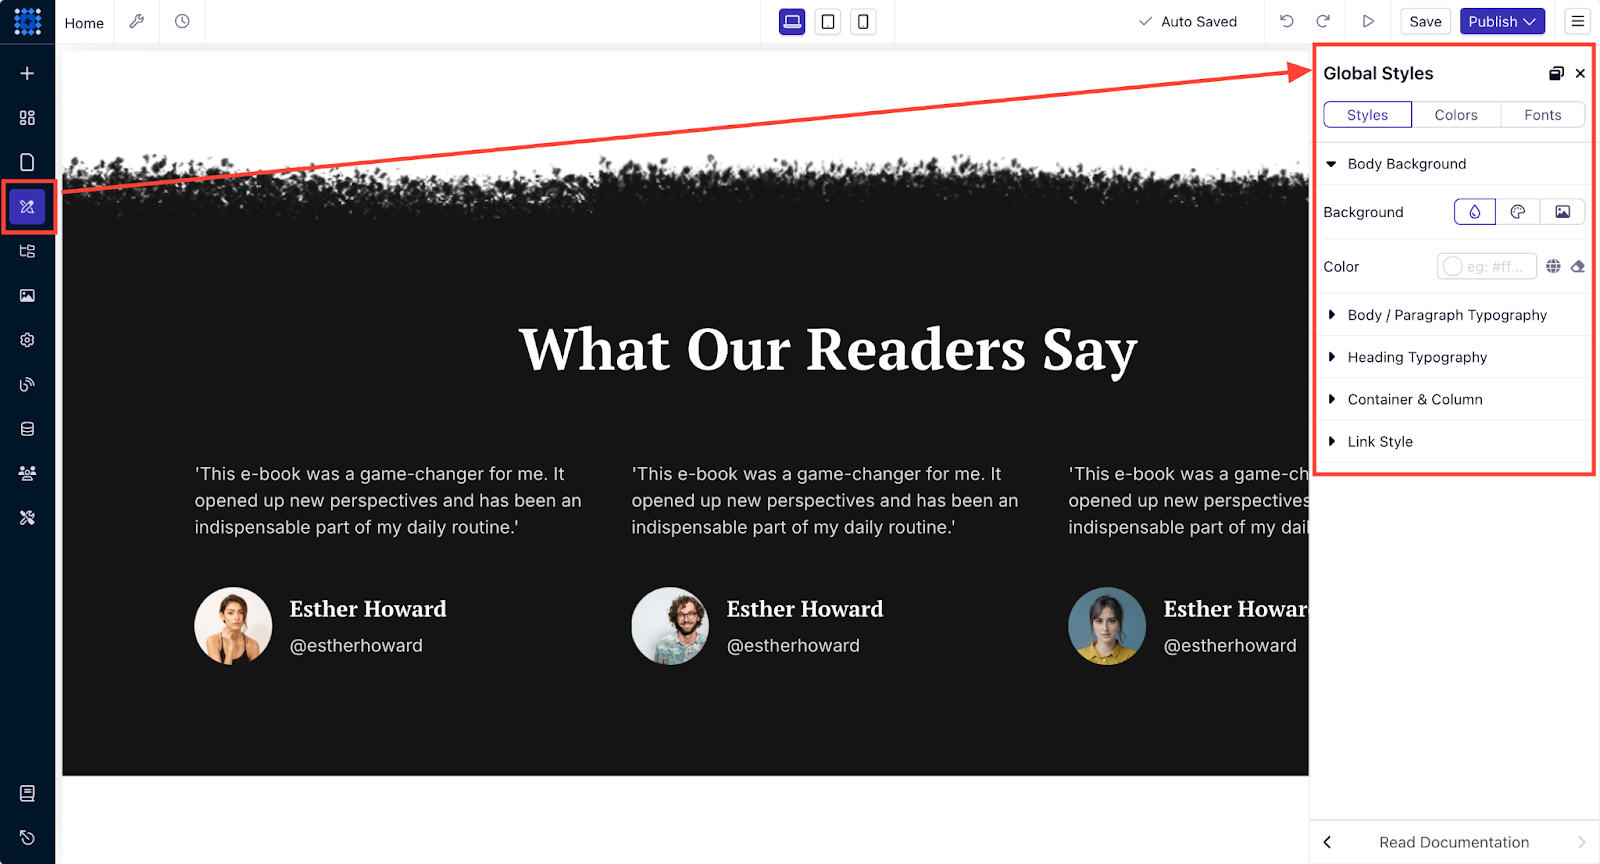Toggle the Global Styles sidebar icon
The width and height of the screenshot is (1600, 864).
pyautogui.click(x=27, y=207)
